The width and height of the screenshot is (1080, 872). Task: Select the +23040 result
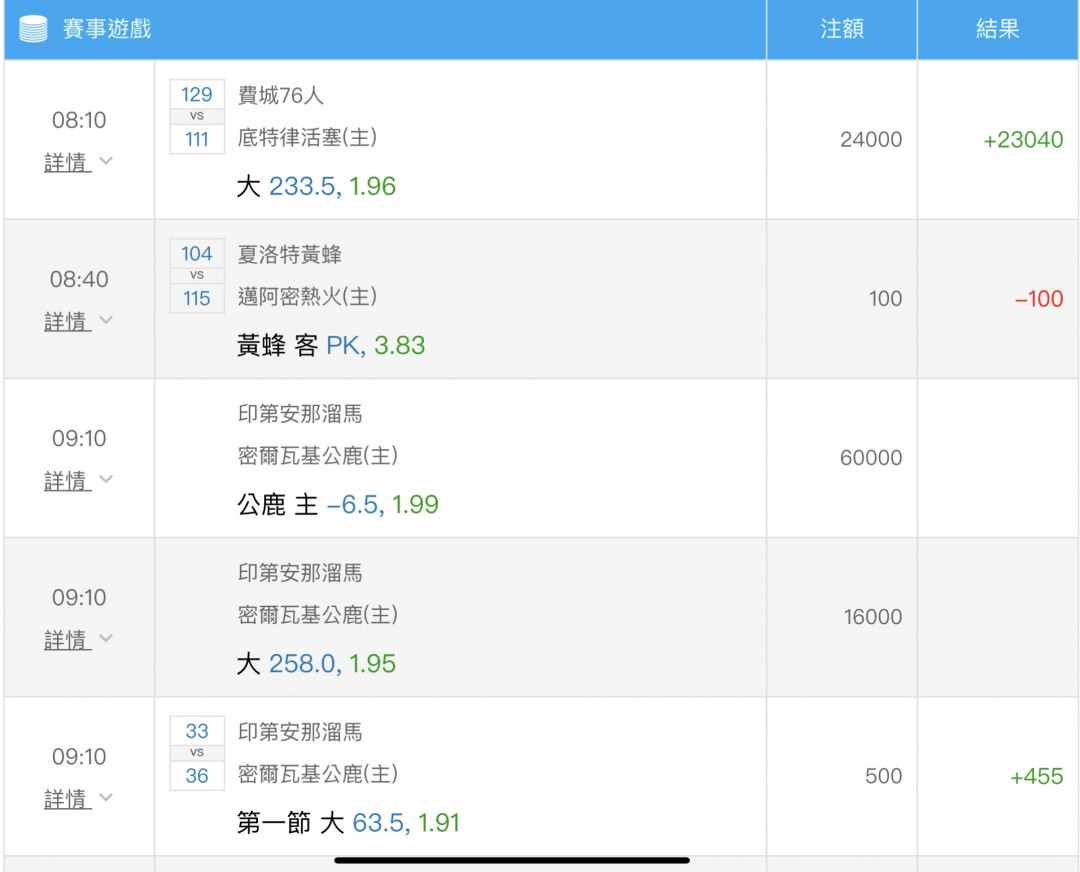pyautogui.click(x=1023, y=140)
